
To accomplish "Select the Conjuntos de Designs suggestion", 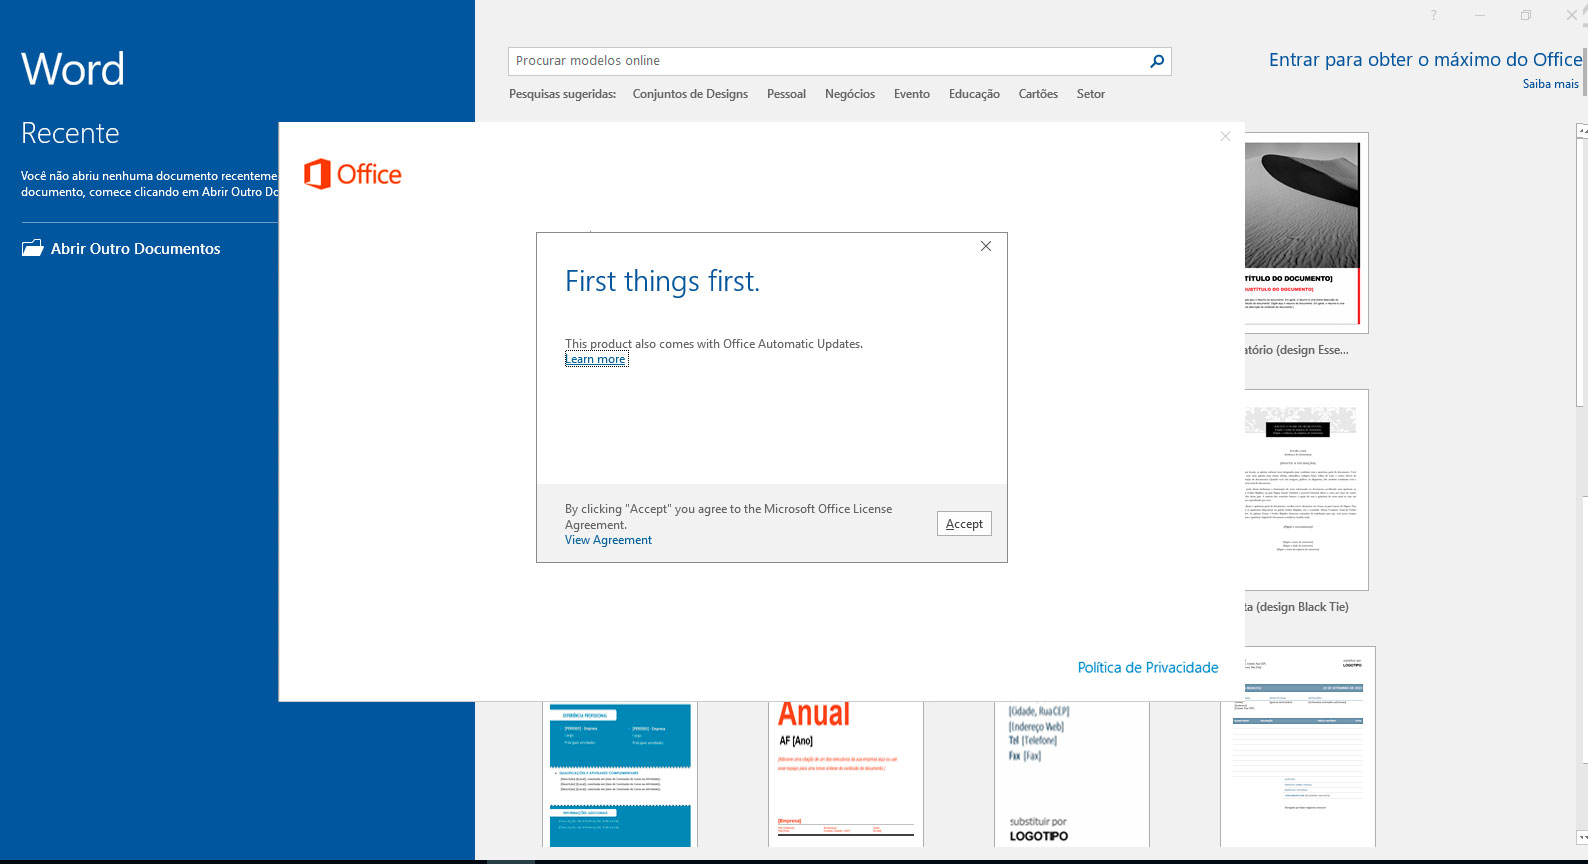I will coord(690,94).
